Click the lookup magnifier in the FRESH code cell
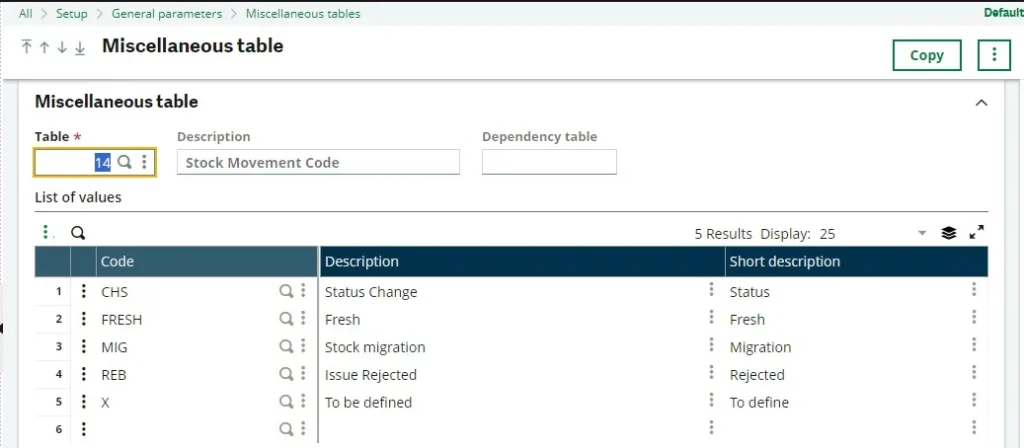The height and width of the screenshot is (448, 1024). (286, 319)
